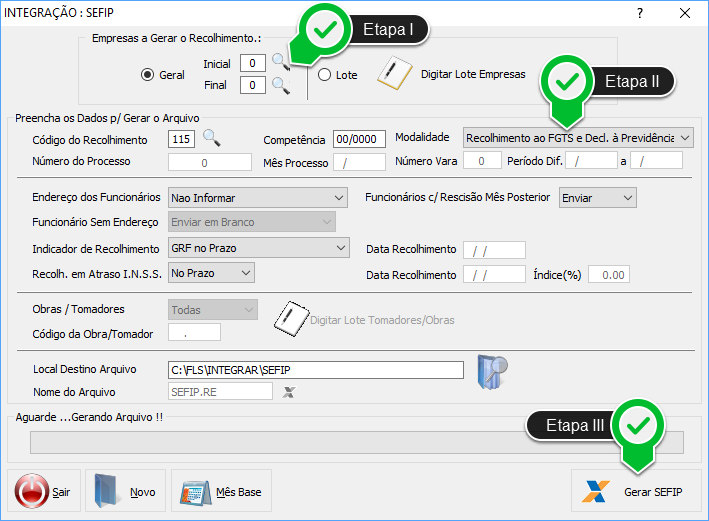Click magnifier next to Código do Recolhimento
Screen dimensions: 709x521
pos(211,137)
